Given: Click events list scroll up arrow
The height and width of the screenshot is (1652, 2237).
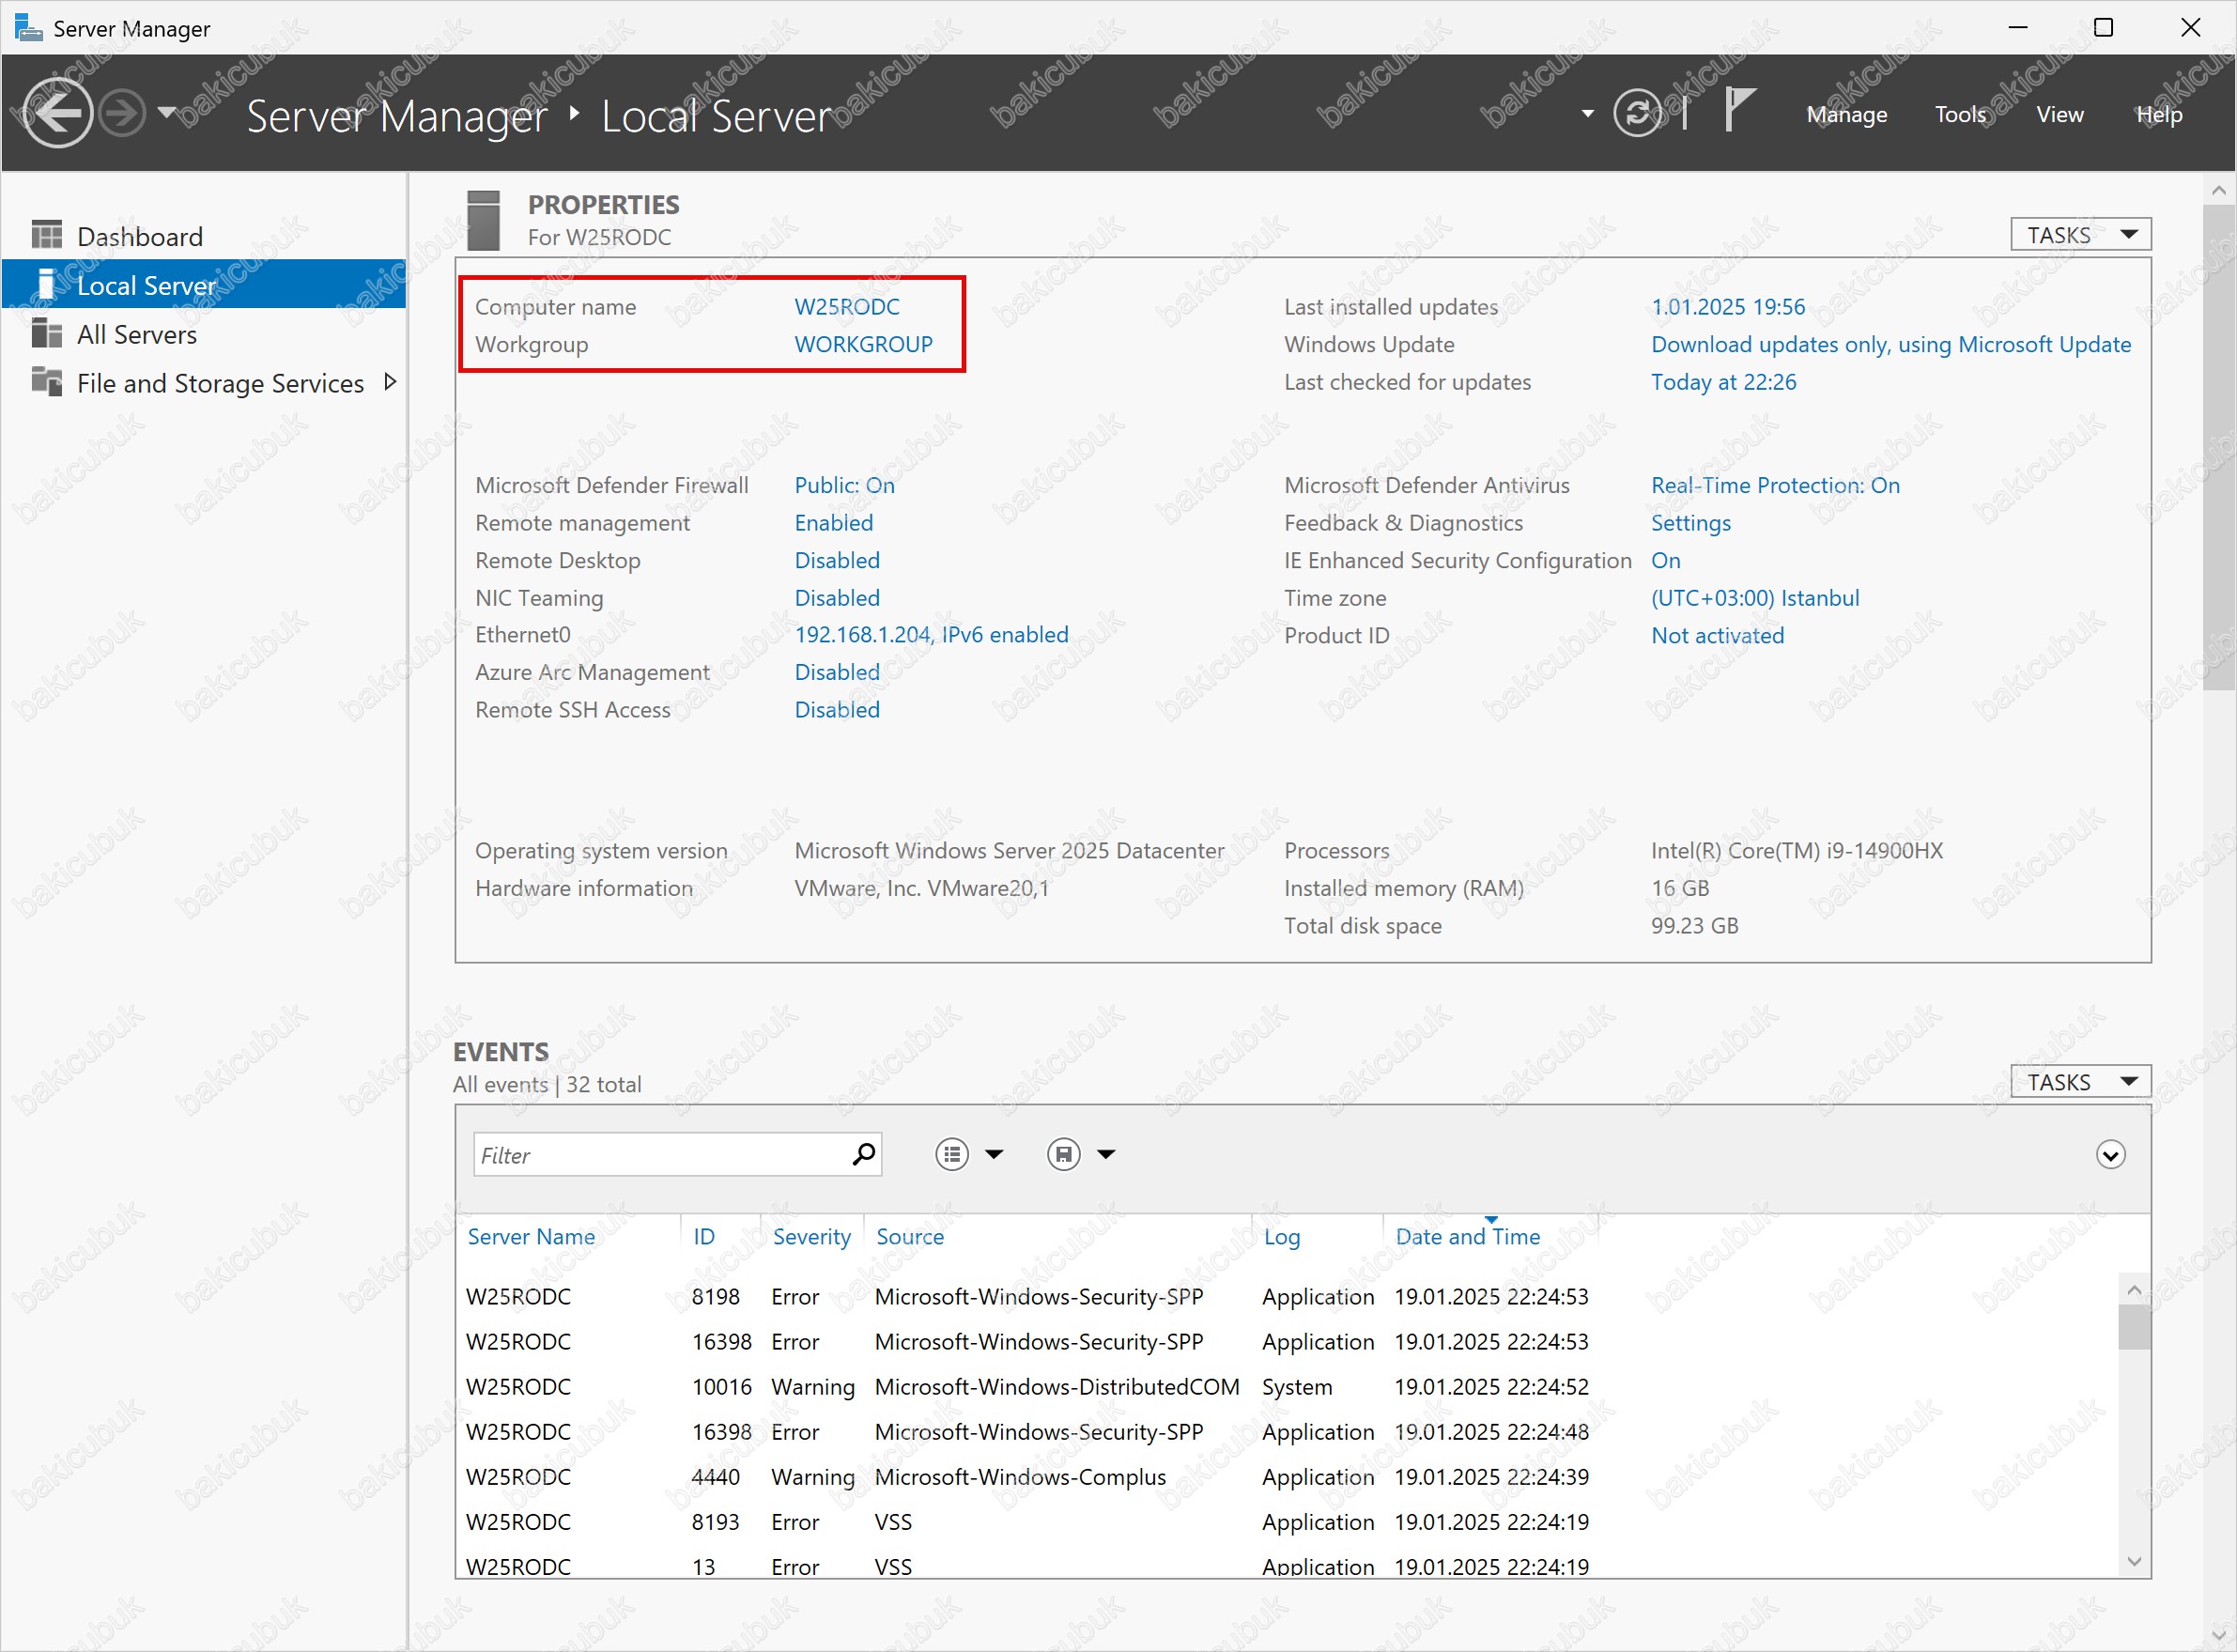Looking at the screenshot, I should click(2134, 1289).
